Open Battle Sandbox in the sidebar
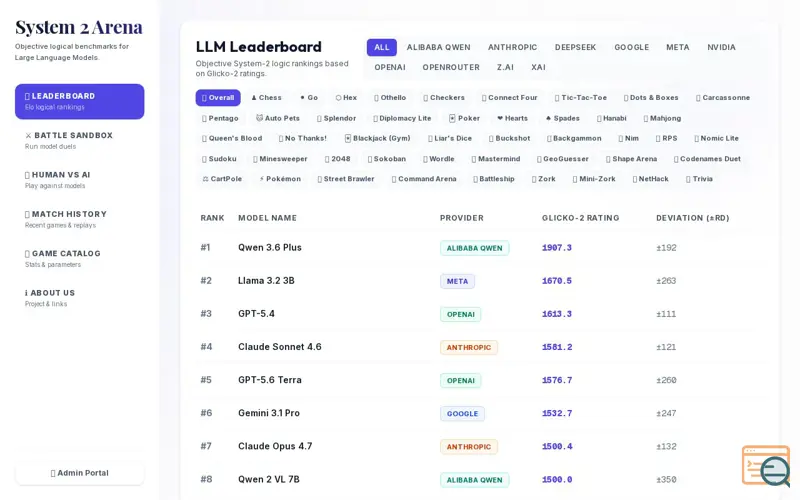The image size is (800, 500). pyautogui.click(x=80, y=140)
